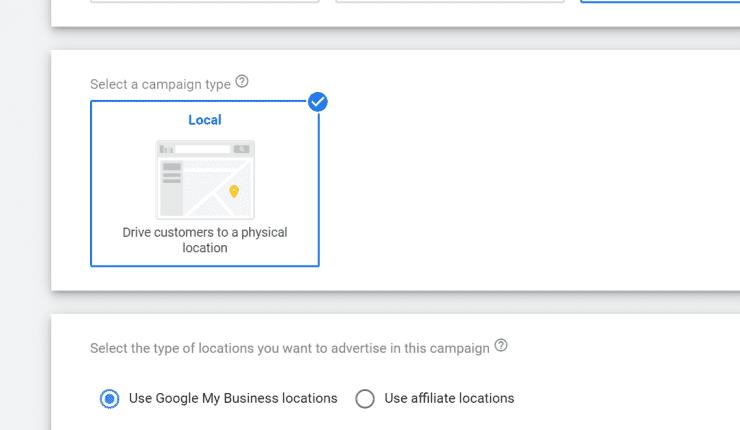Click the "Local" campaign type title
Image resolution: width=740 pixels, height=430 pixels.
click(205, 120)
